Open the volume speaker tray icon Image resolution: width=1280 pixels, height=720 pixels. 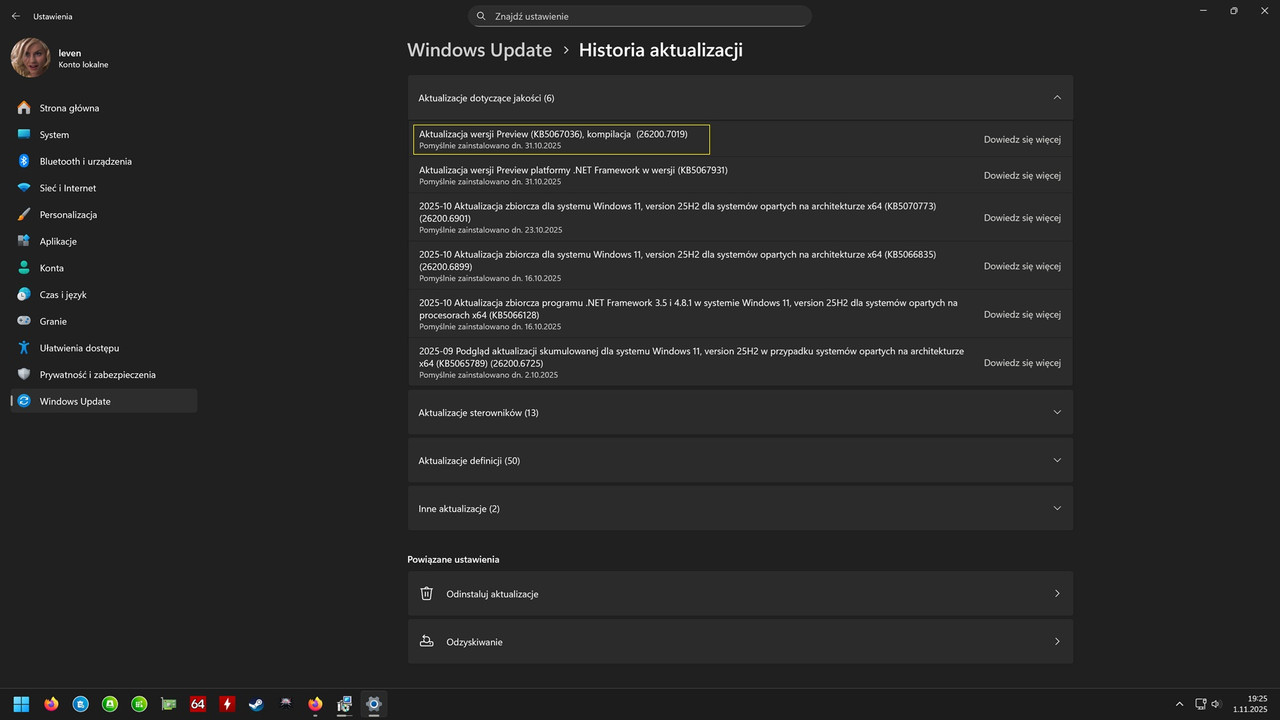click(1216, 704)
